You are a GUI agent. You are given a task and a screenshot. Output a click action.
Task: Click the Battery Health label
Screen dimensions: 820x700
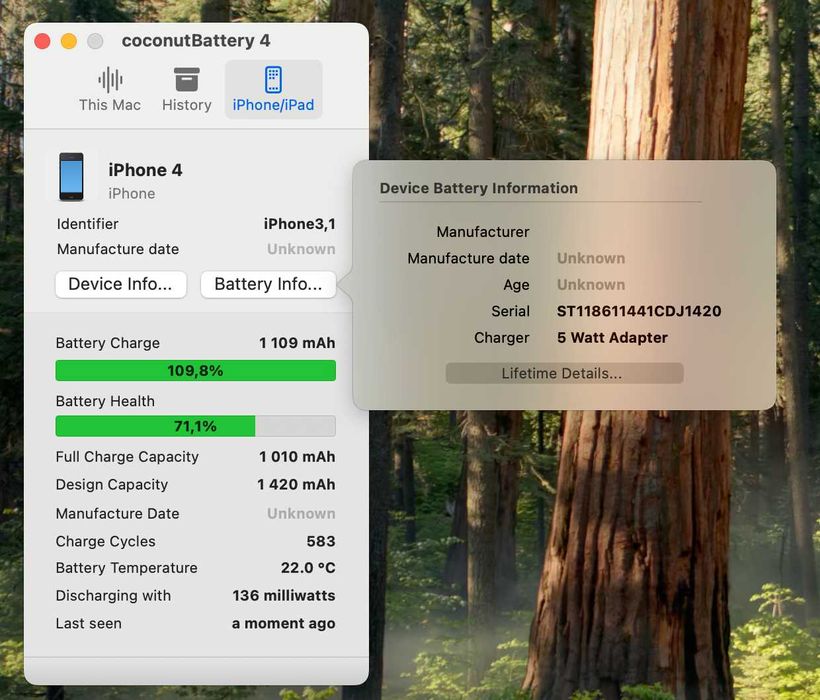105,401
